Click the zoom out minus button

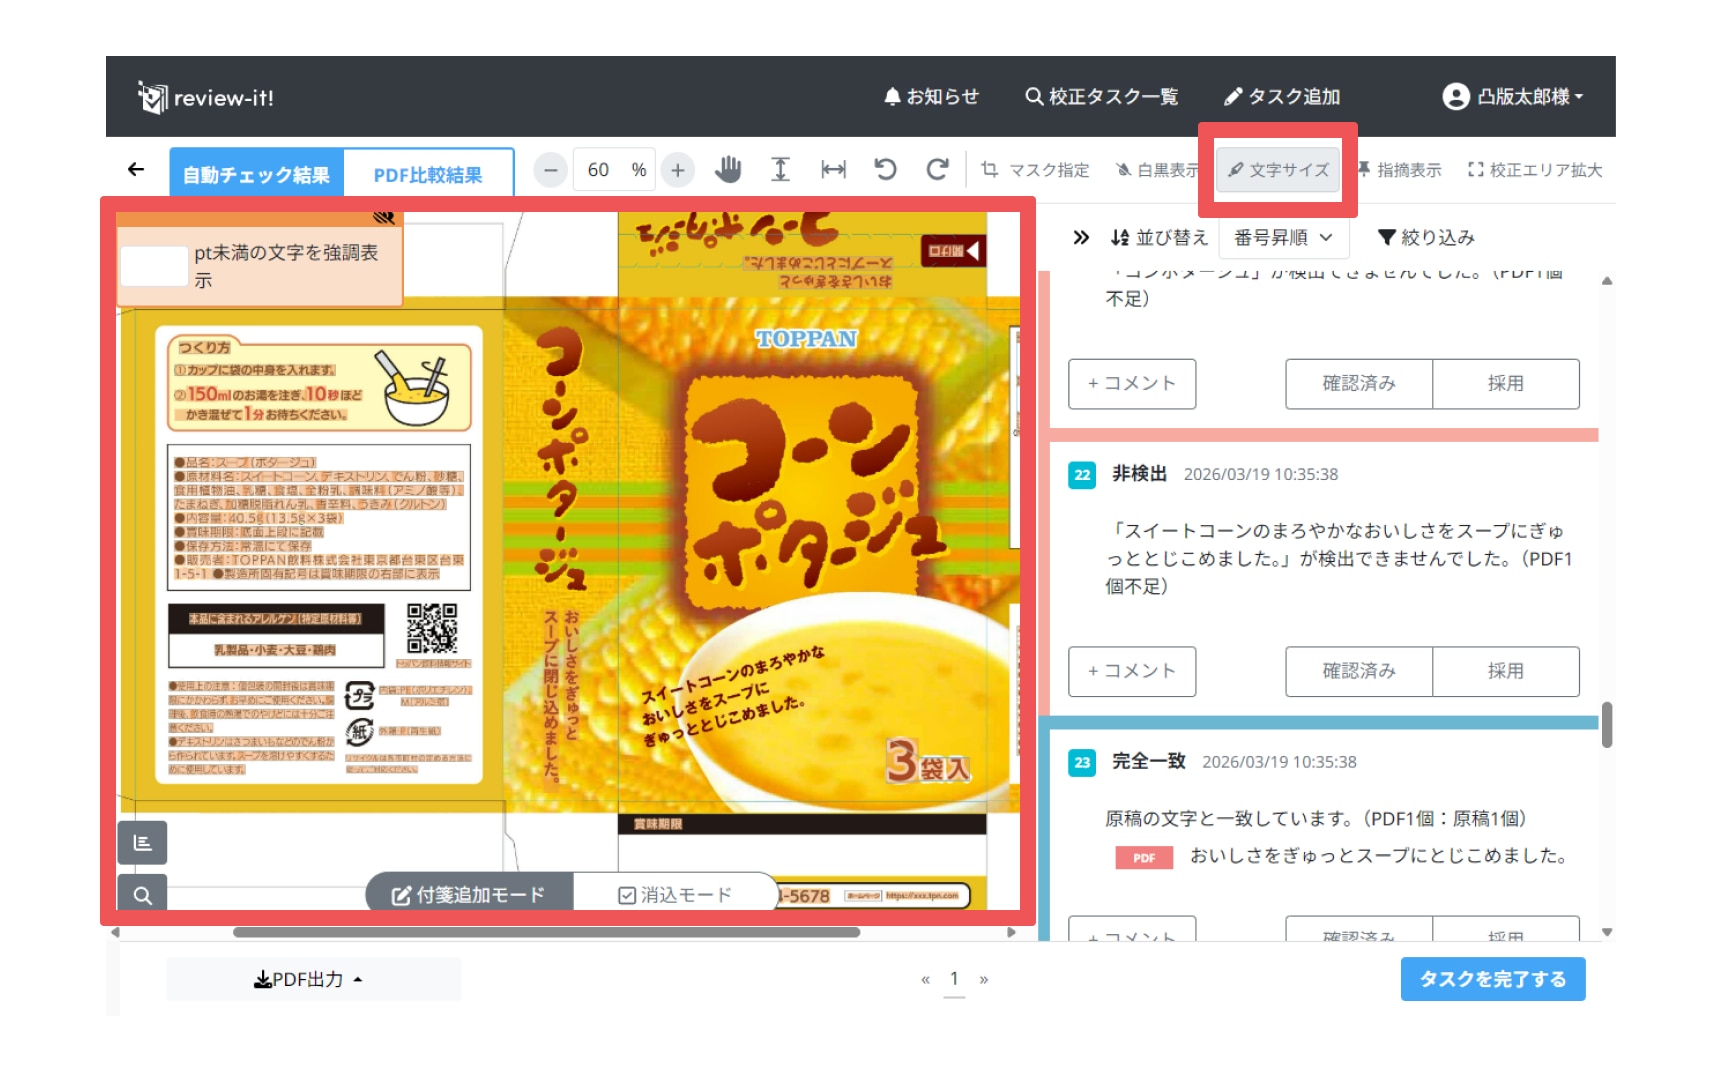550,170
